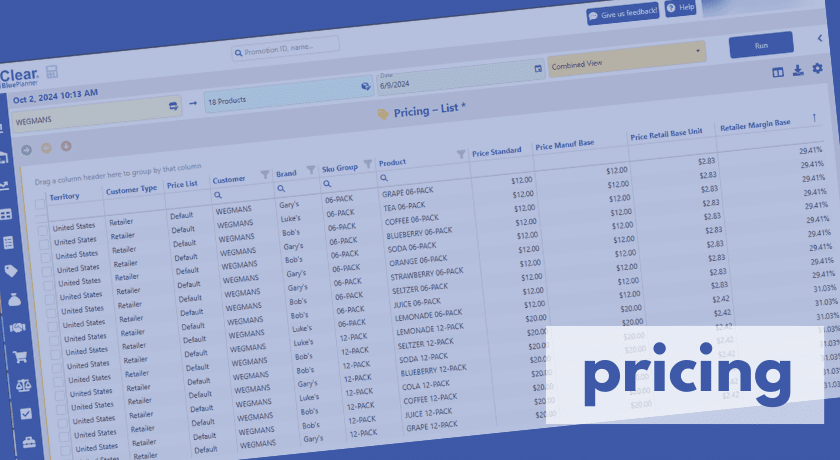This screenshot has height=460, width=840.
Task: Click the Date field showing 6/9/2024
Action: (x=461, y=77)
